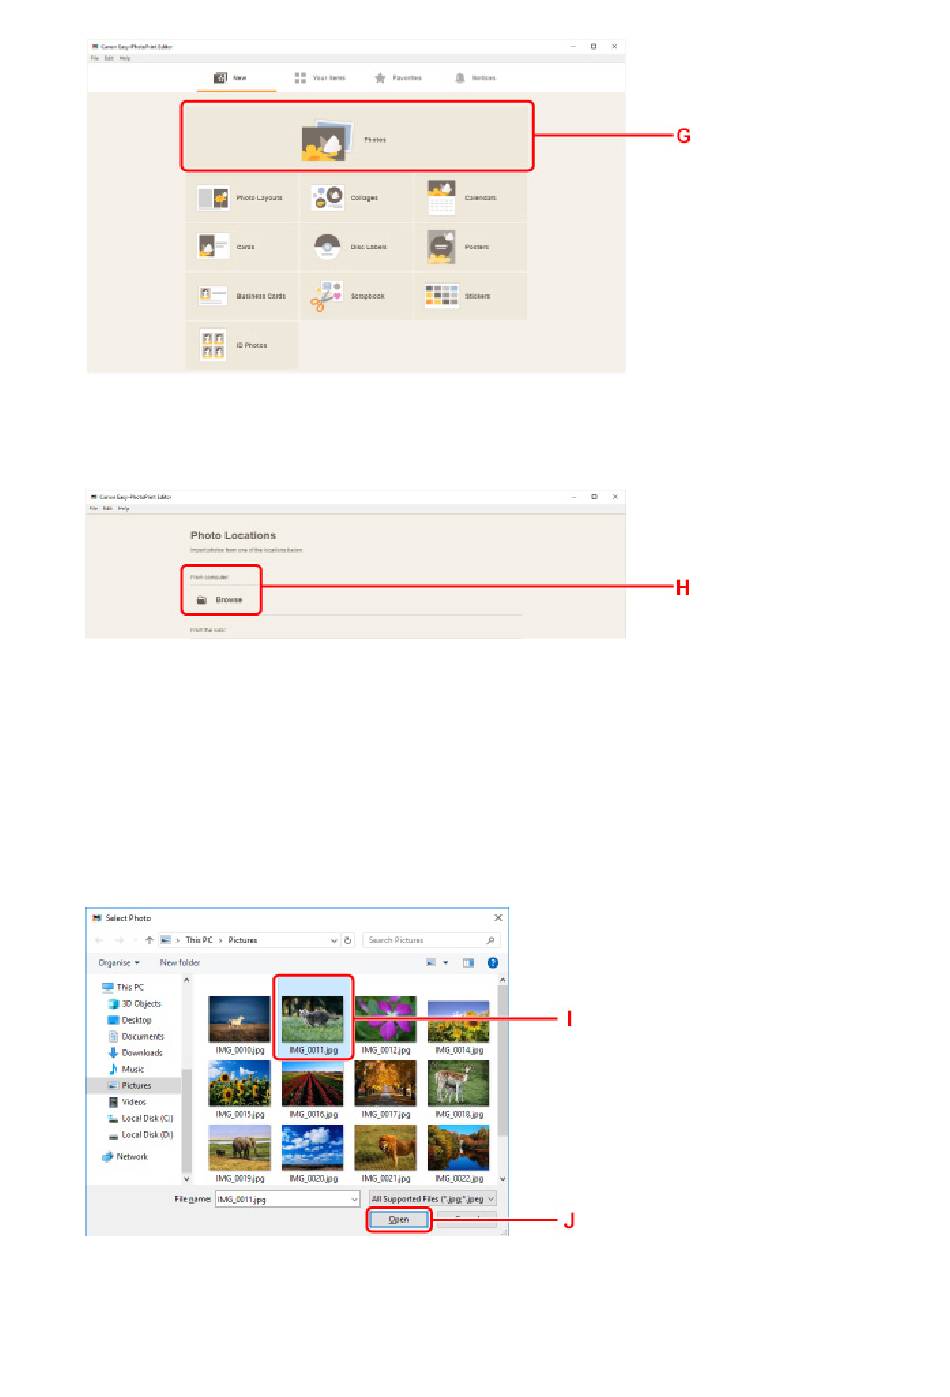Select 3D Objects in navigation tree
Image resolution: width=950 pixels, height=1397 pixels.
[x=134, y=1003]
